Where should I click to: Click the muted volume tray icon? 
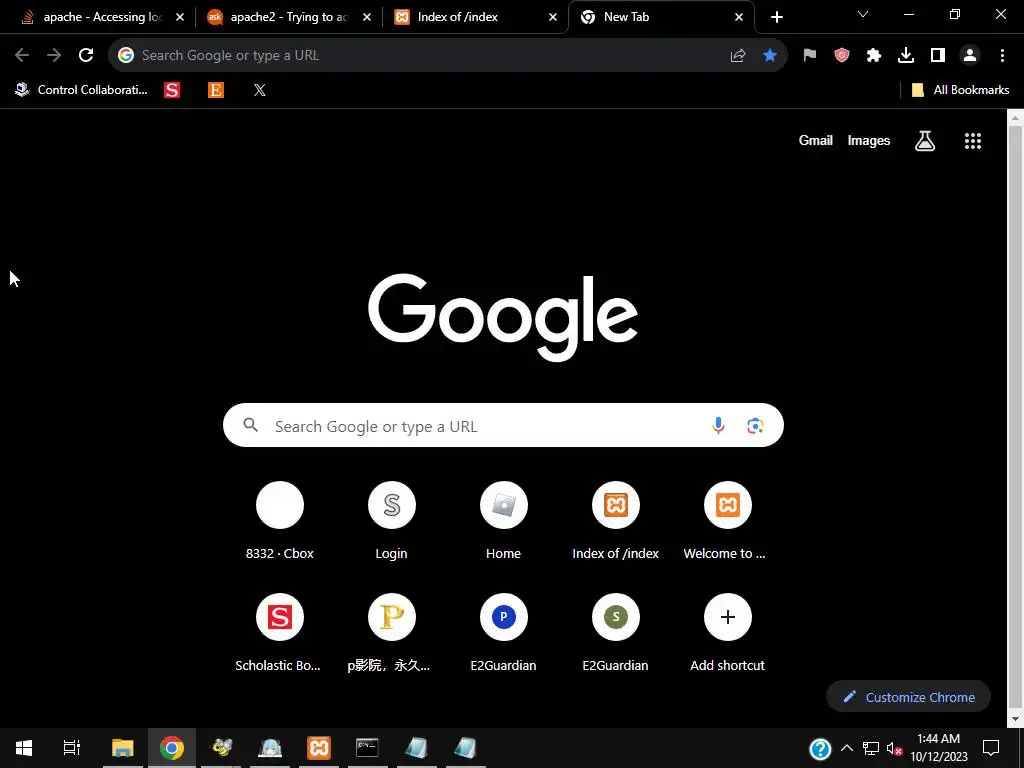(894, 748)
